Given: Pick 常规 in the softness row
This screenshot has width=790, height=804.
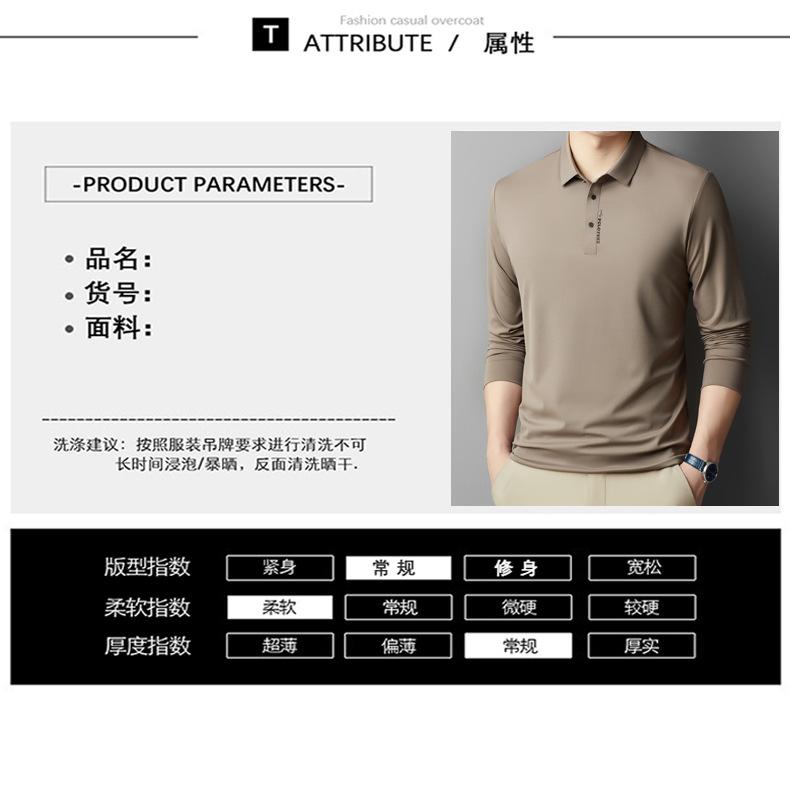Looking at the screenshot, I should (398, 607).
